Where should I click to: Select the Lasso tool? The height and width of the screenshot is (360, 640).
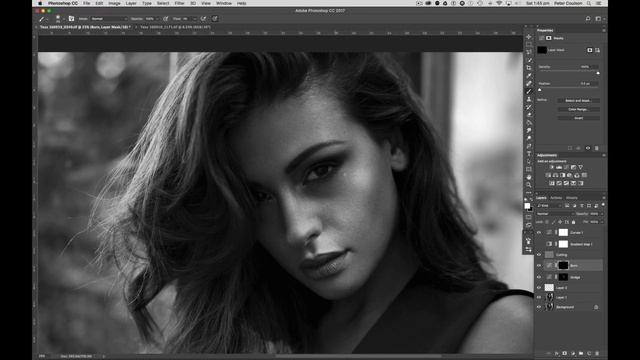[x=529, y=52]
